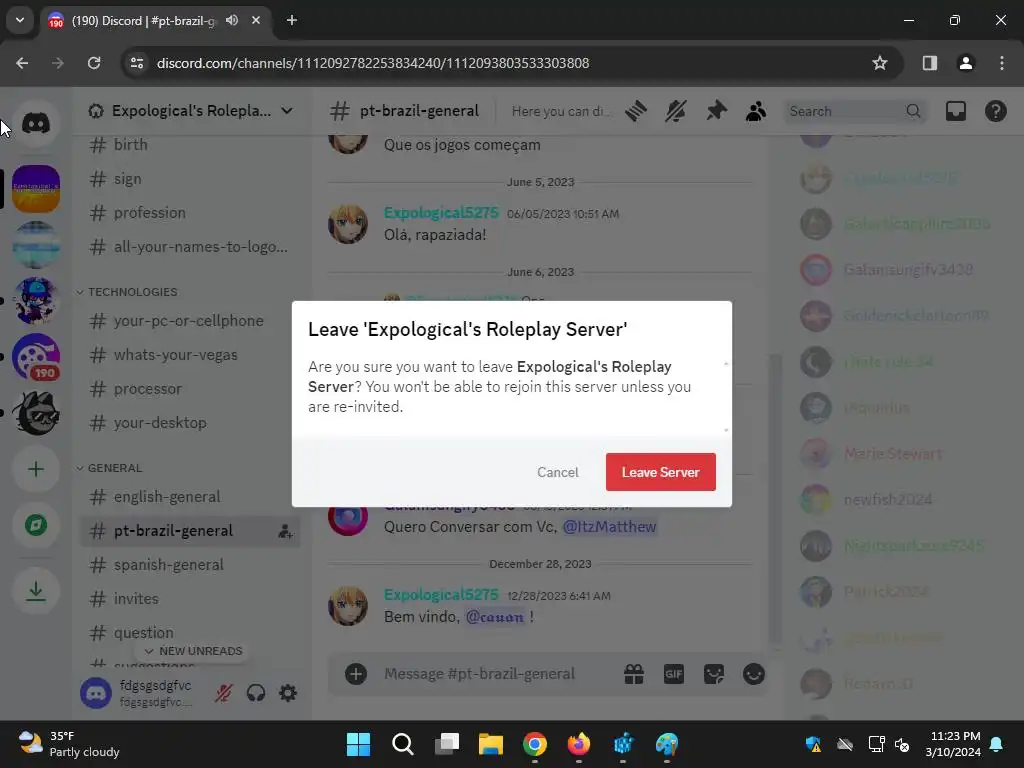1024x768 pixels.
Task: Open the whats-your-vegas channel
Action: [190, 355]
